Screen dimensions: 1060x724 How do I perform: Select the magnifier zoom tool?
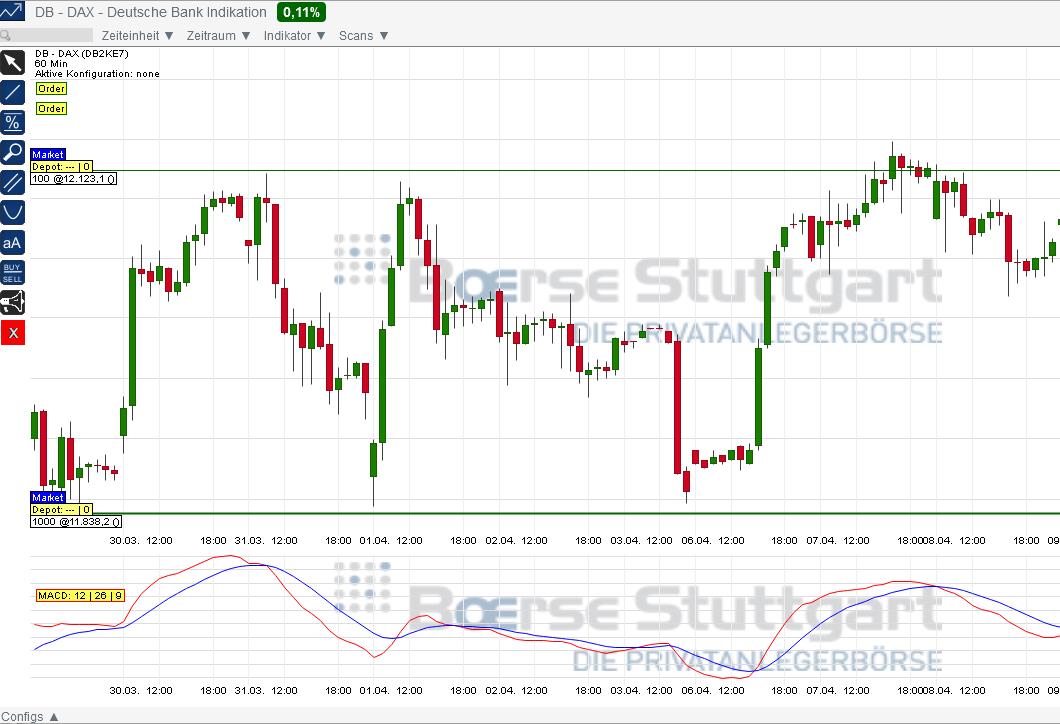pyautogui.click(x=12, y=152)
